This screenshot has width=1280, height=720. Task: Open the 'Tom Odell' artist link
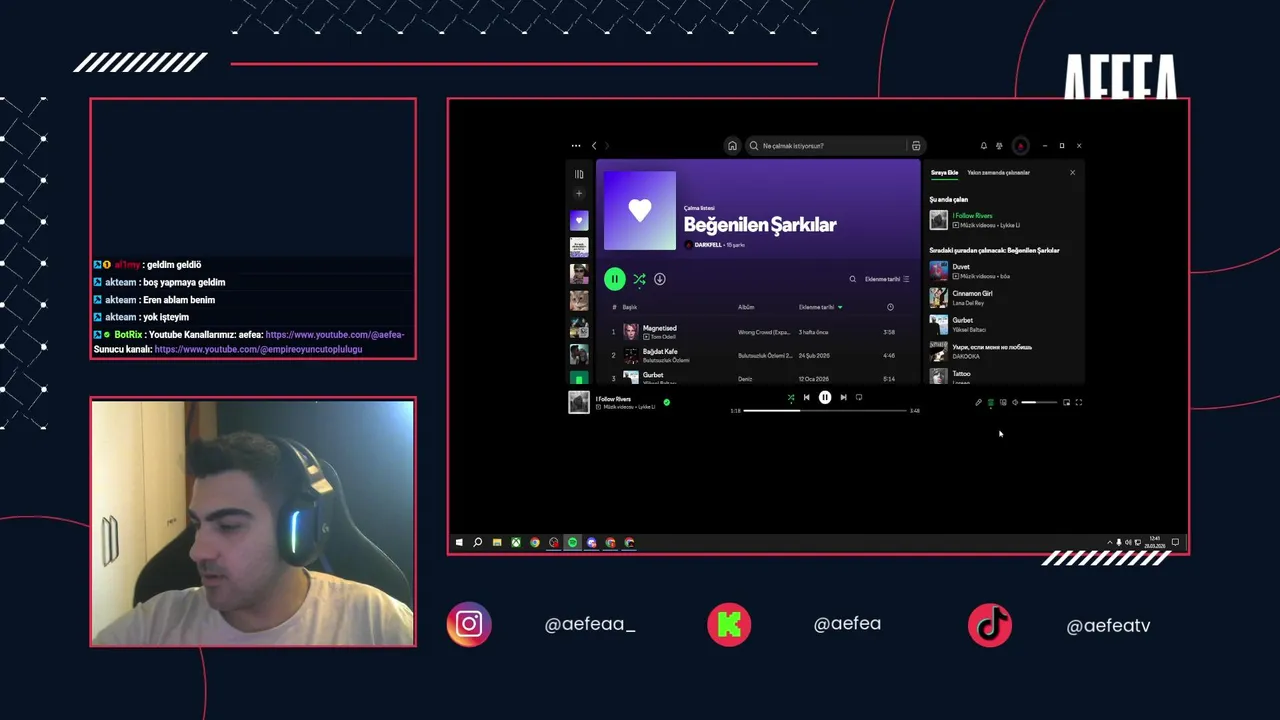click(663, 337)
